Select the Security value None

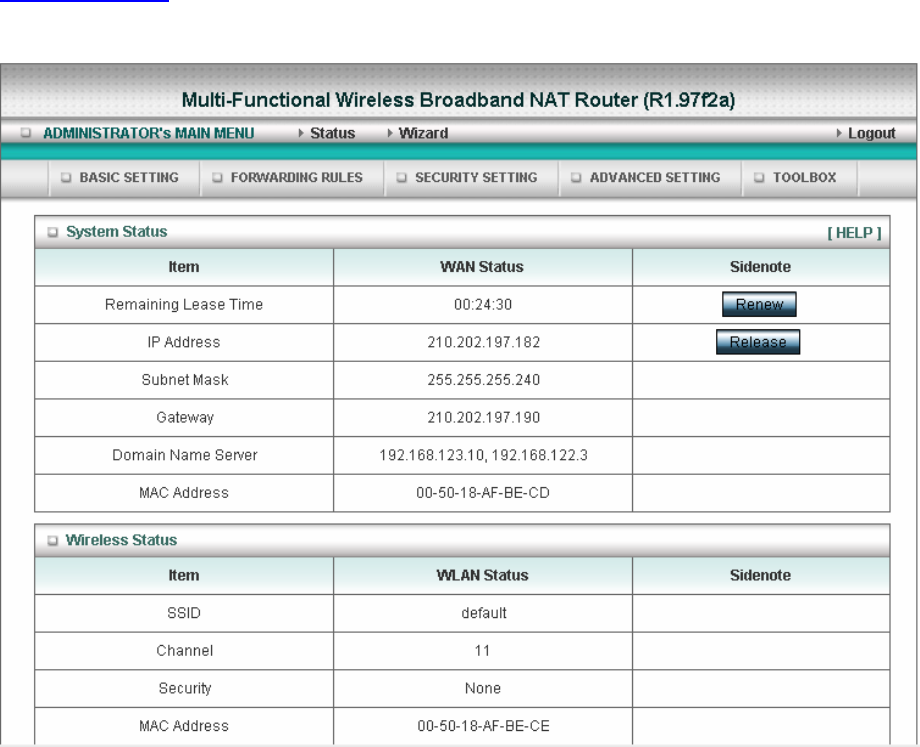(x=483, y=688)
